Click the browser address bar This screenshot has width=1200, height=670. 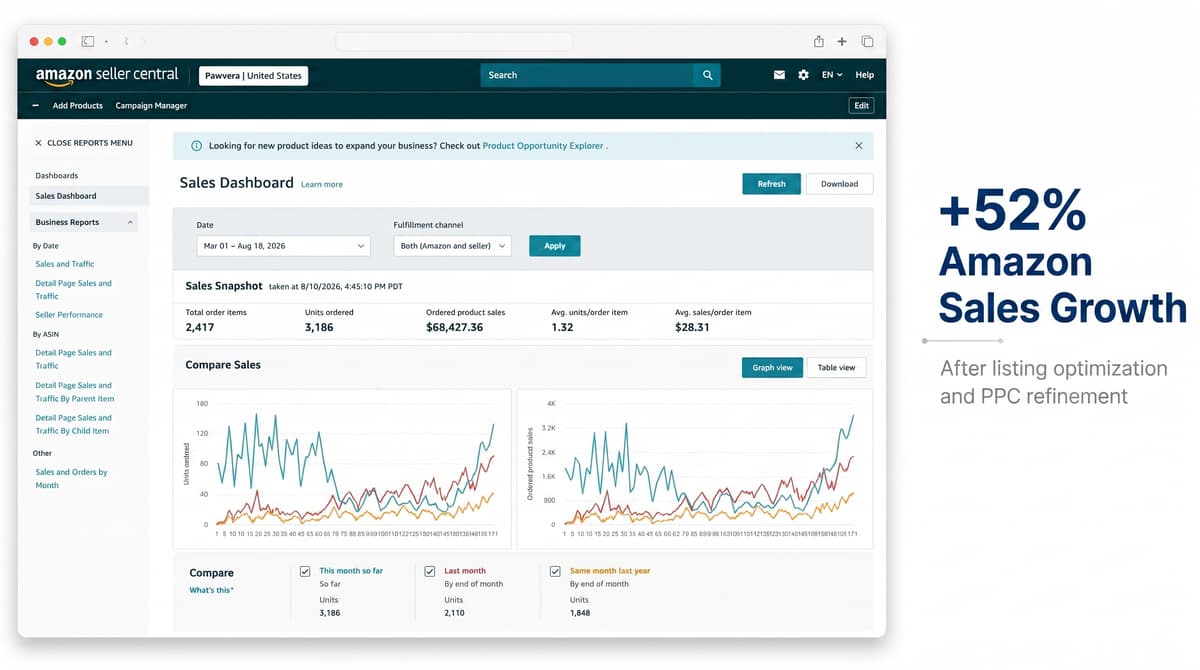[454, 41]
